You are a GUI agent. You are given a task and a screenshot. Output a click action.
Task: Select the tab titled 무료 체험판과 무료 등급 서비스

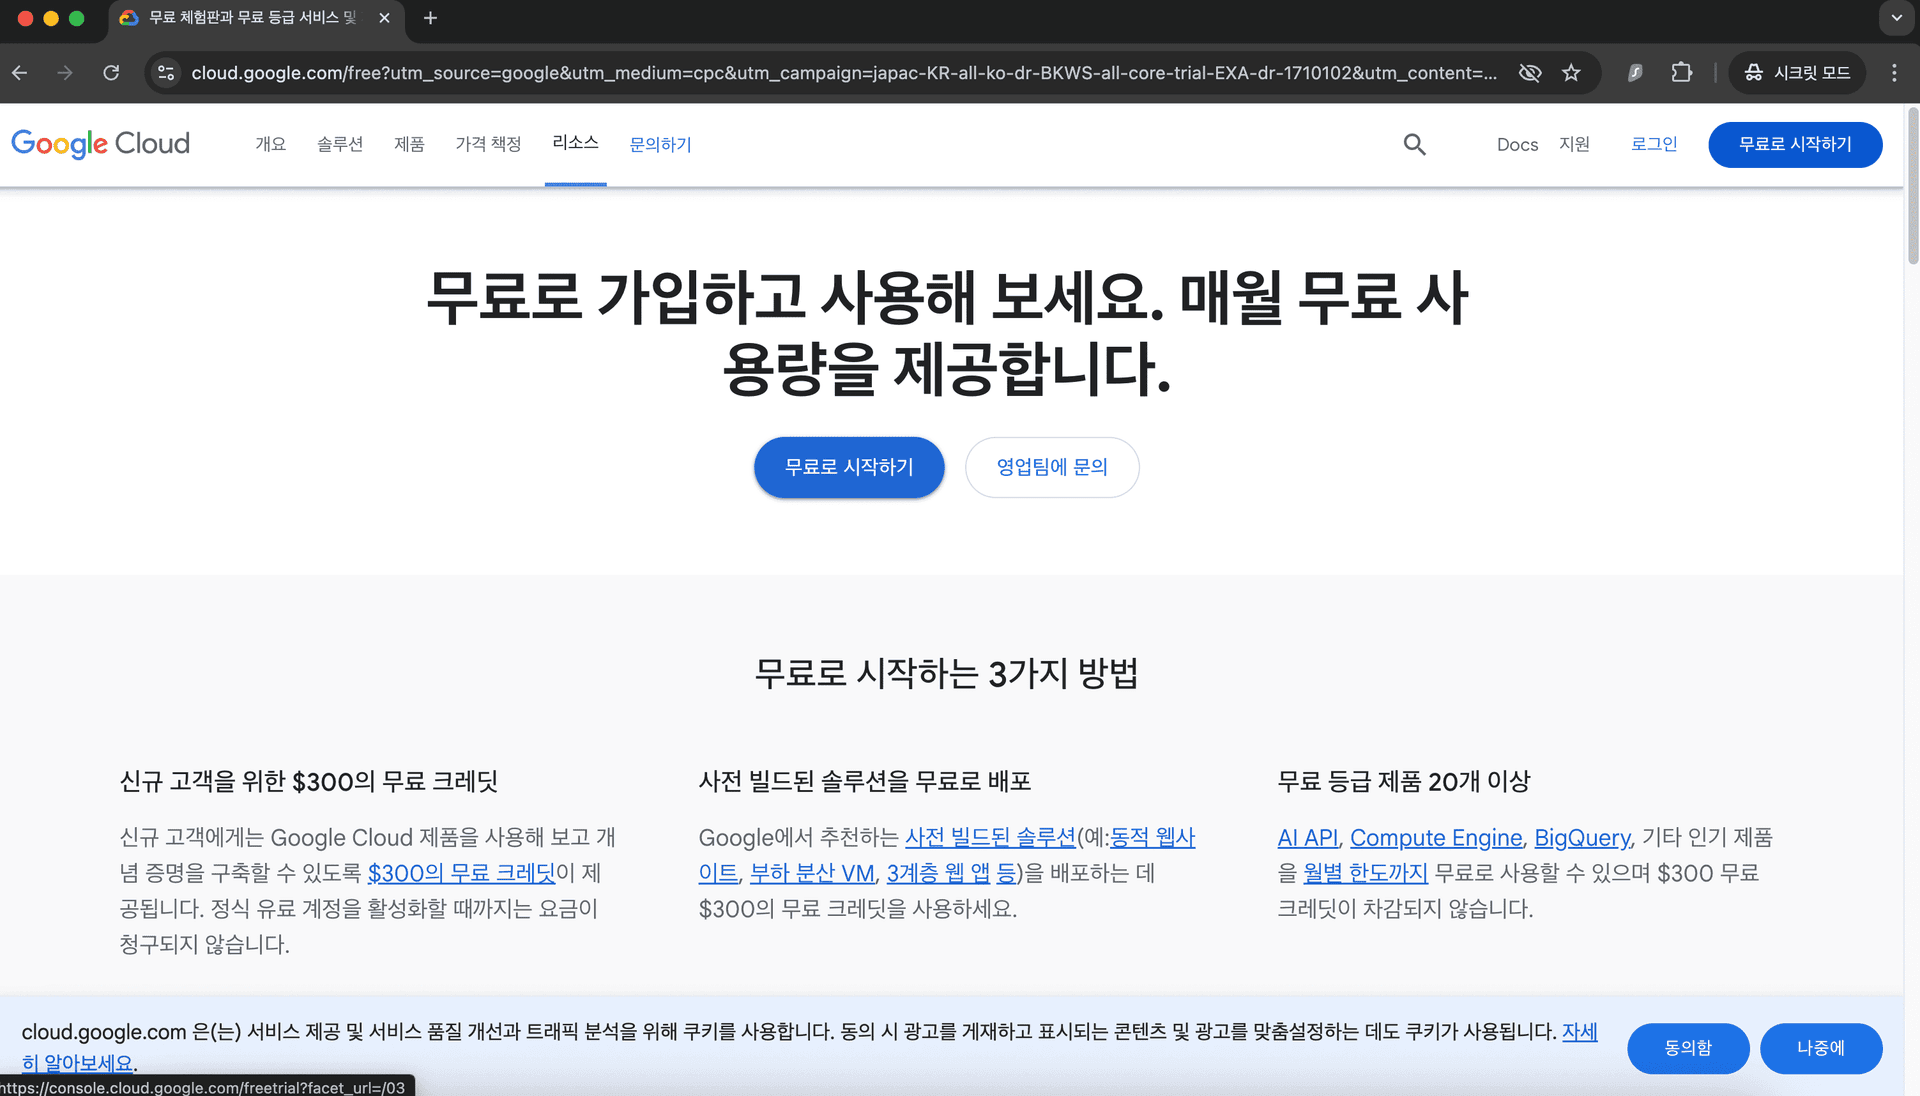click(x=254, y=18)
